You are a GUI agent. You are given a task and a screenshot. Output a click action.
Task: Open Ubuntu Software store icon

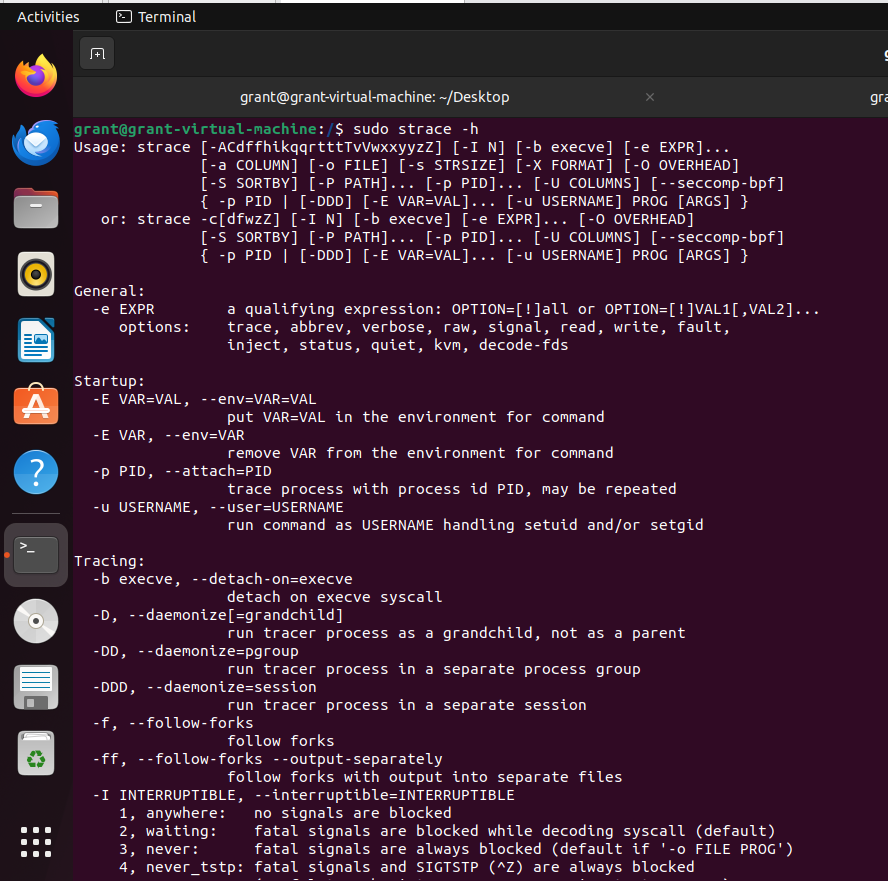point(36,405)
